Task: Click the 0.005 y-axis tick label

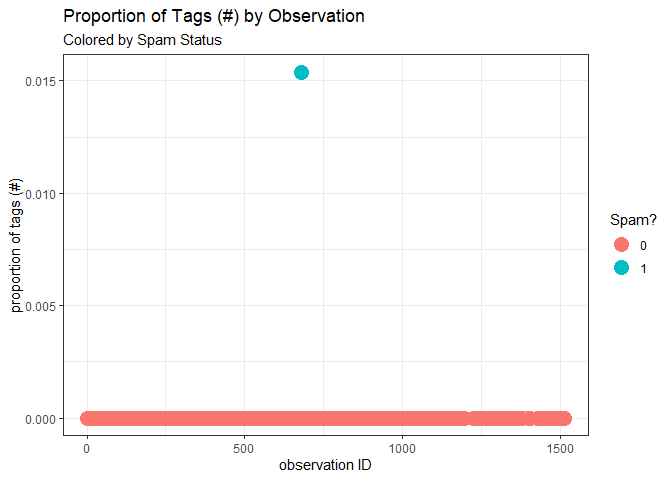Action: click(x=41, y=306)
